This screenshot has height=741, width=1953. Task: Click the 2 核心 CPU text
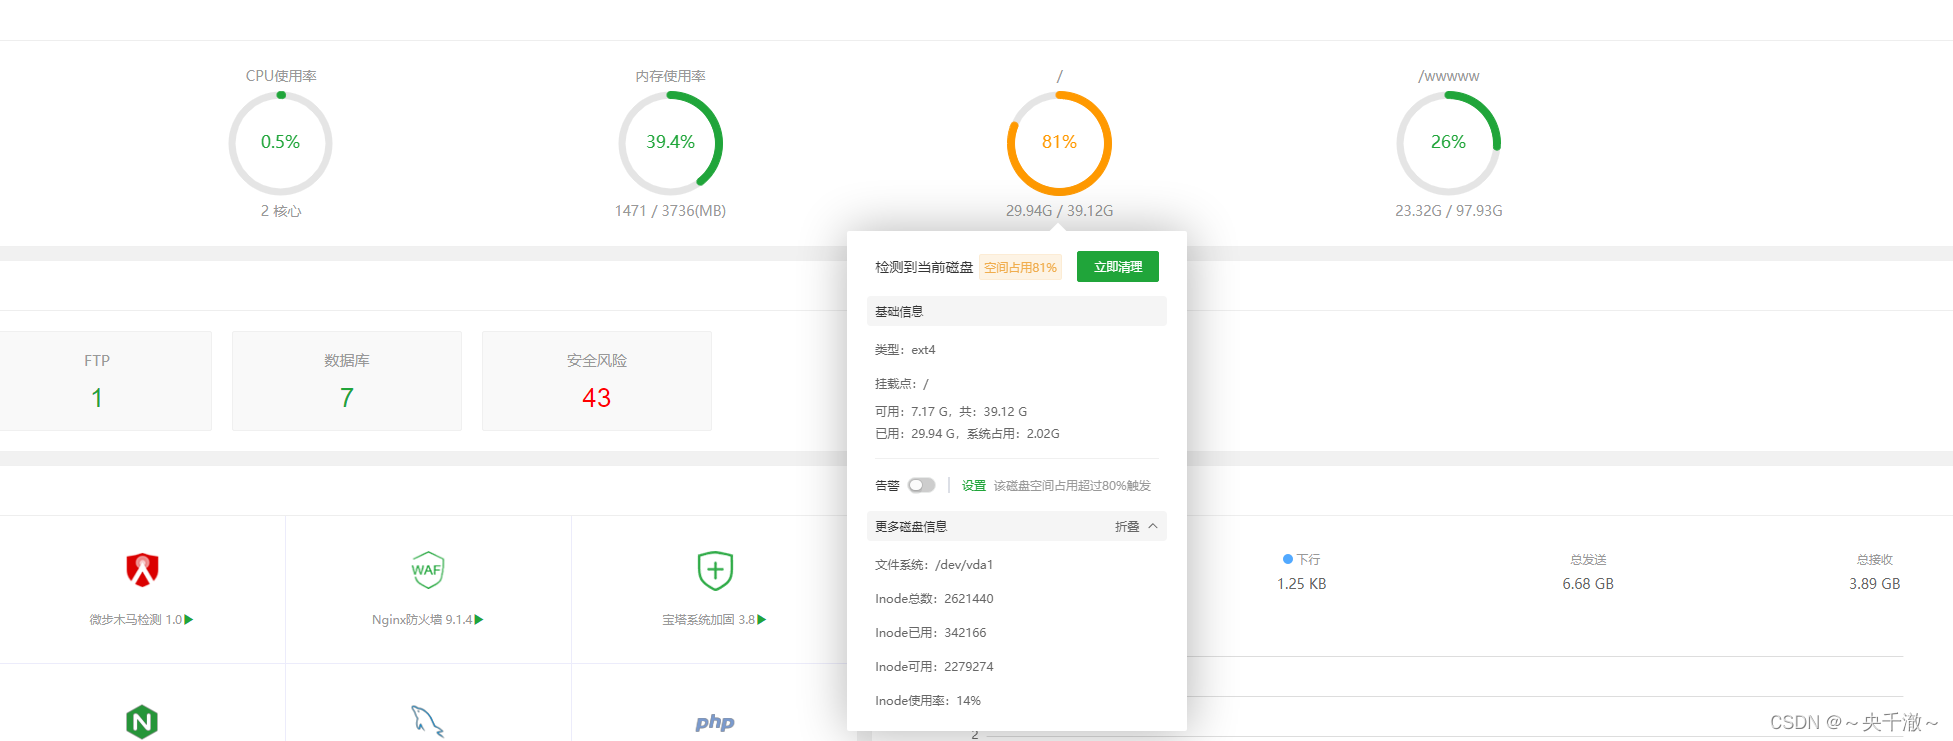pos(280,211)
